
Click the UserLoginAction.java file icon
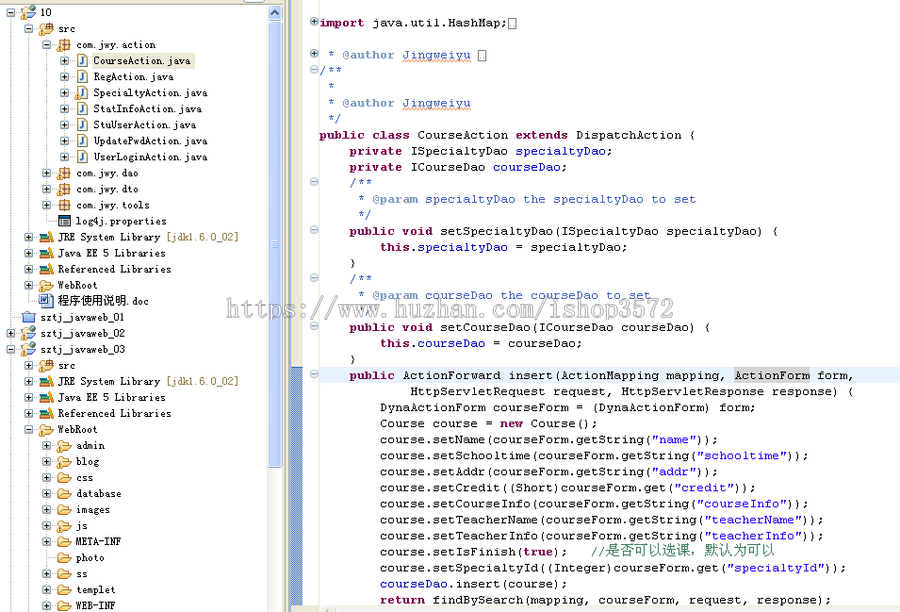pyautogui.click(x=82, y=157)
